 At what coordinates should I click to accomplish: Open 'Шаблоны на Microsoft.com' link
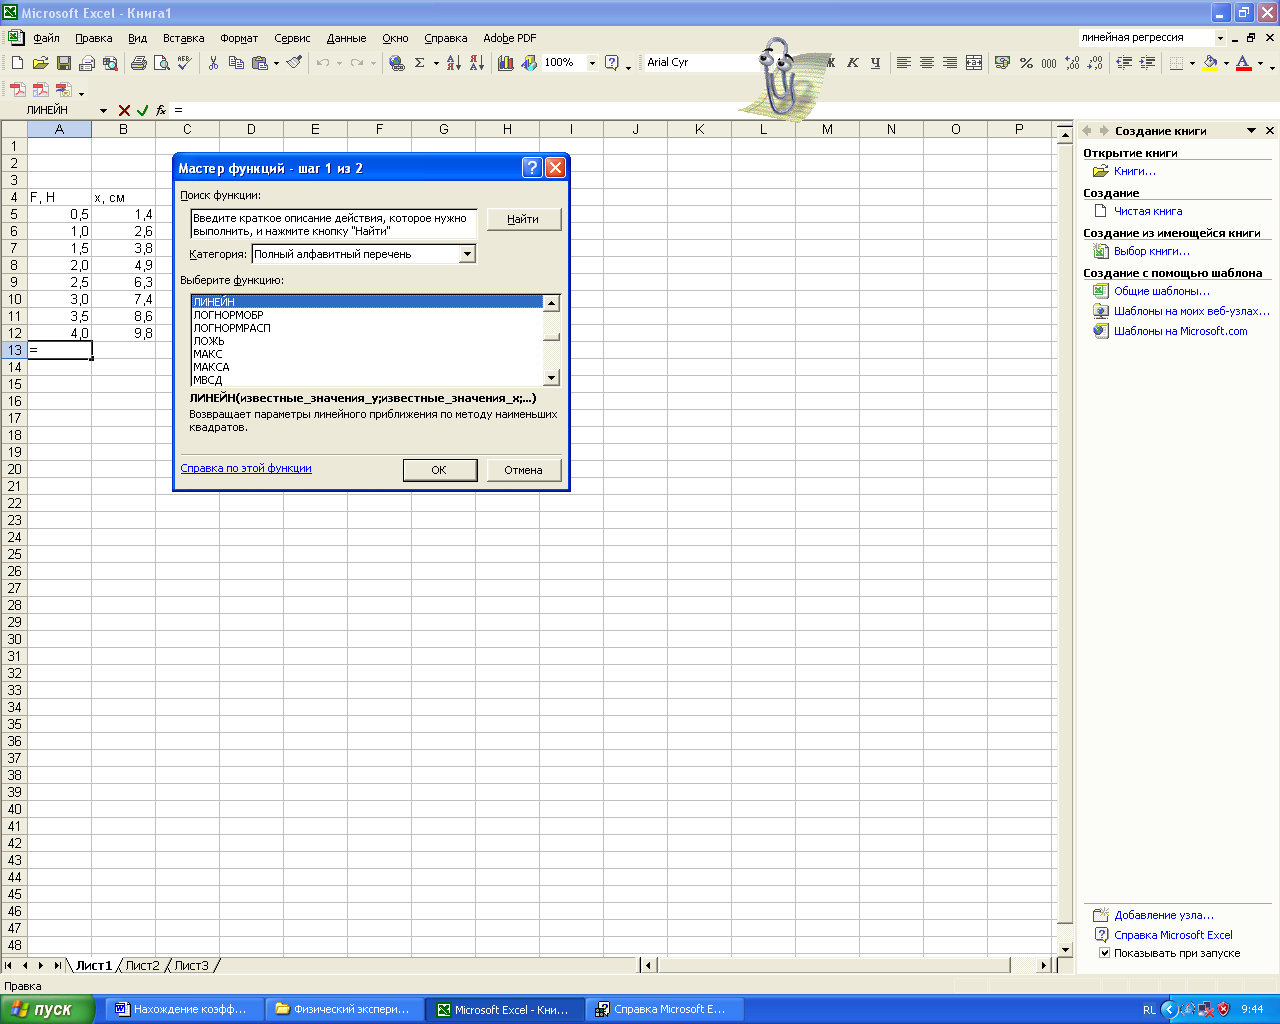[1181, 331]
